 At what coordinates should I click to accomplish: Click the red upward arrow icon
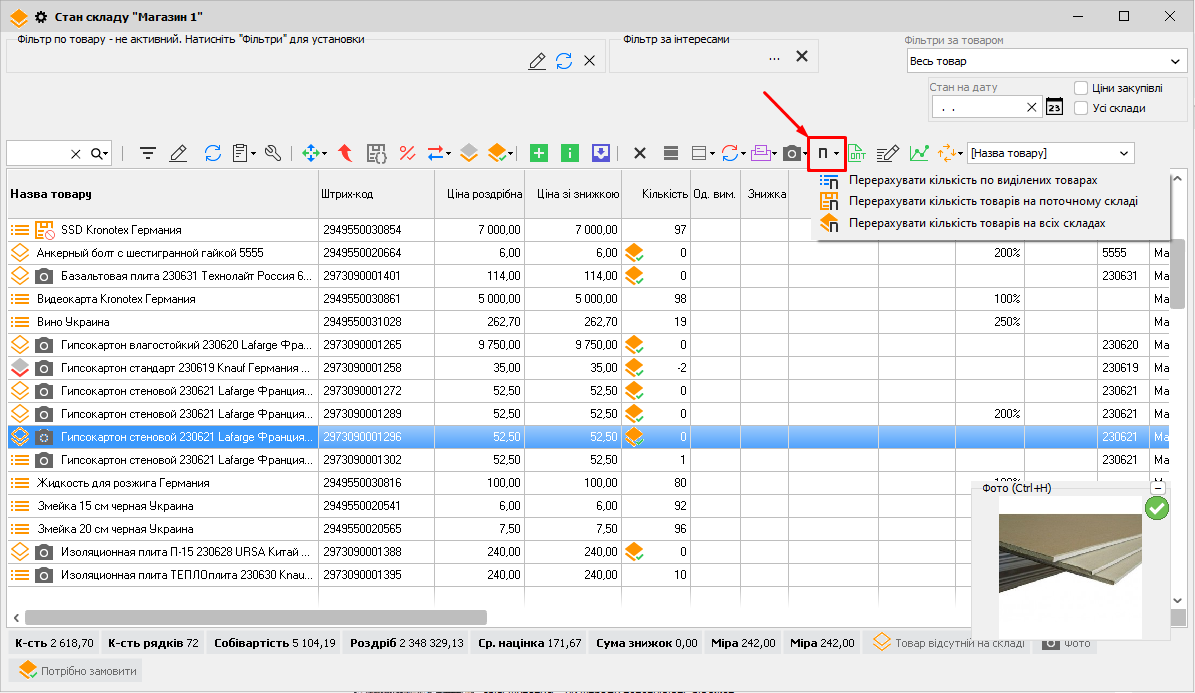coord(345,153)
